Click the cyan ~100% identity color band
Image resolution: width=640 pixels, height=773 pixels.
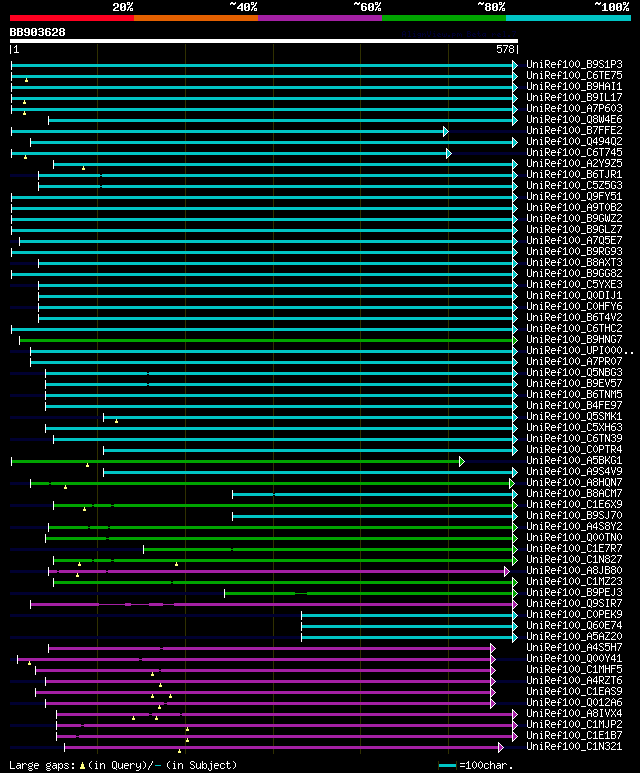pyautogui.click(x=569, y=18)
